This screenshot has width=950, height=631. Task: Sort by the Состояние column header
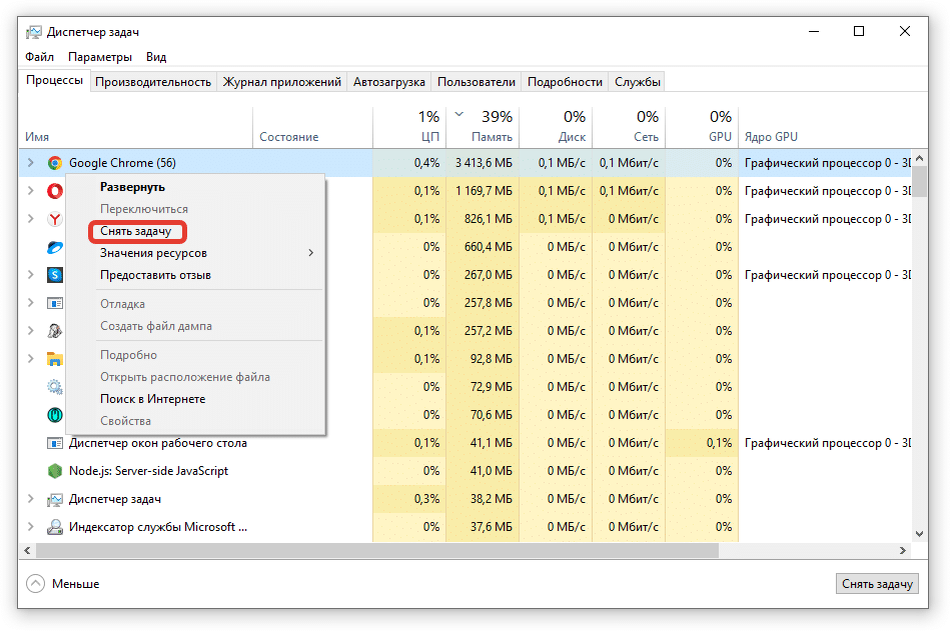tap(313, 127)
